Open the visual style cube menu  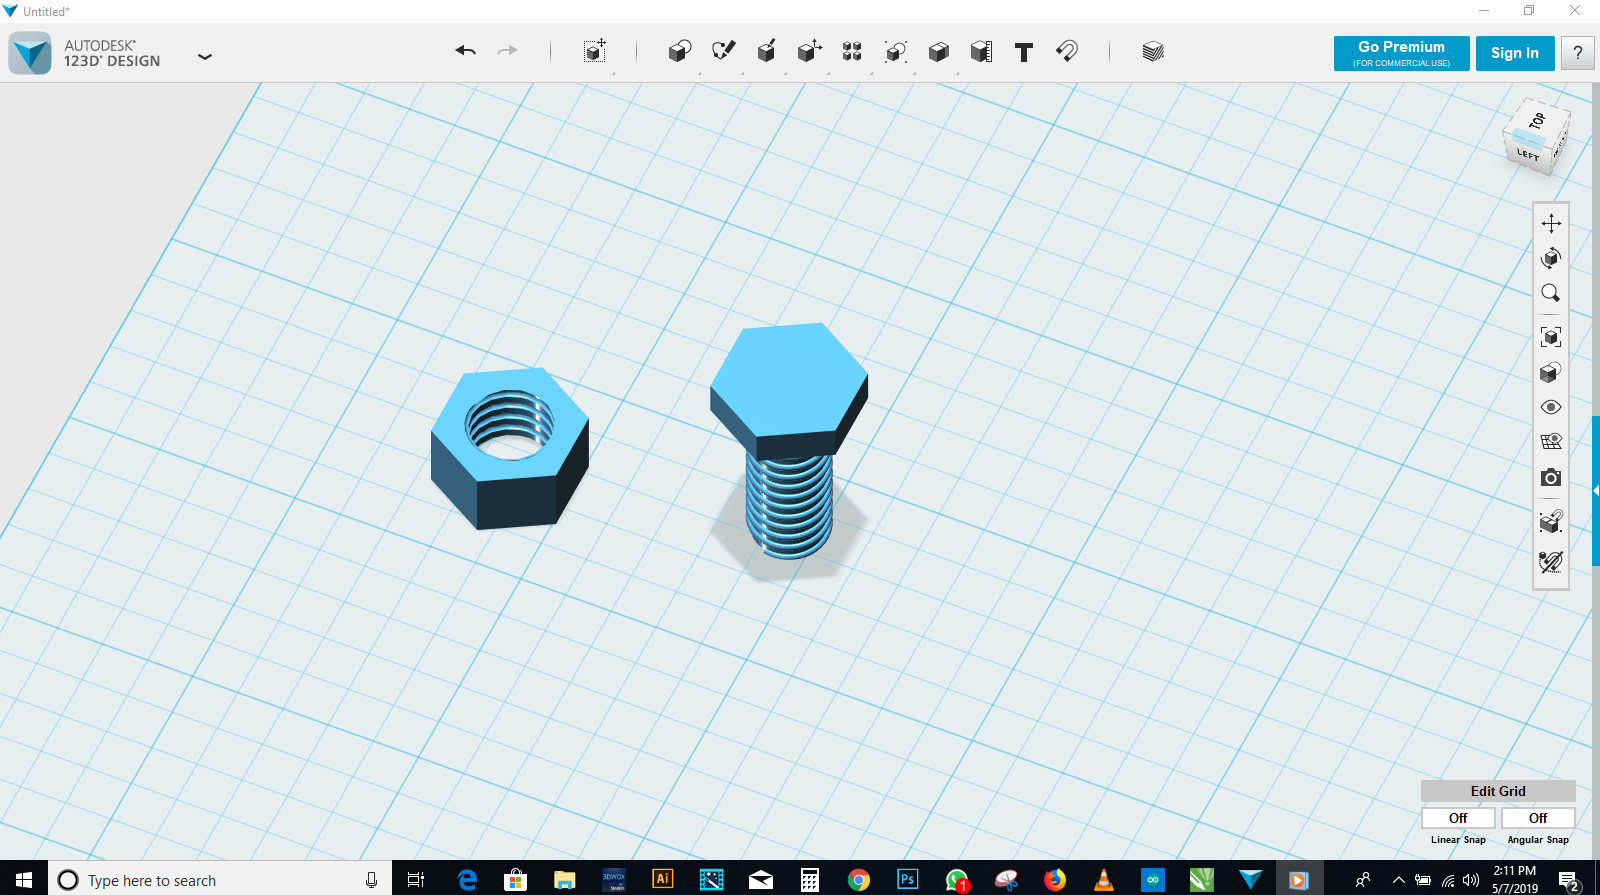(x=1551, y=372)
